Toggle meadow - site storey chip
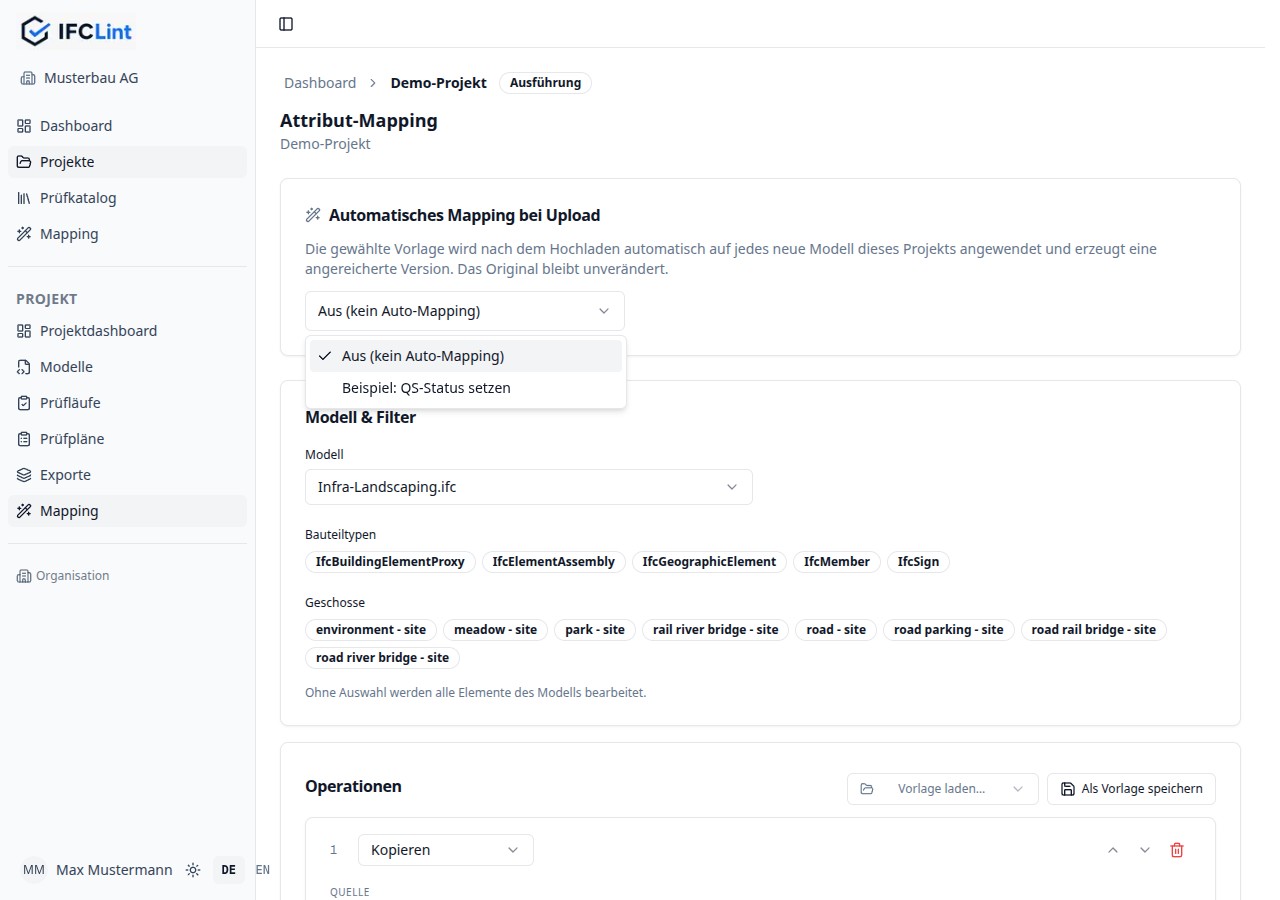This screenshot has height=900, width=1280. (495, 630)
